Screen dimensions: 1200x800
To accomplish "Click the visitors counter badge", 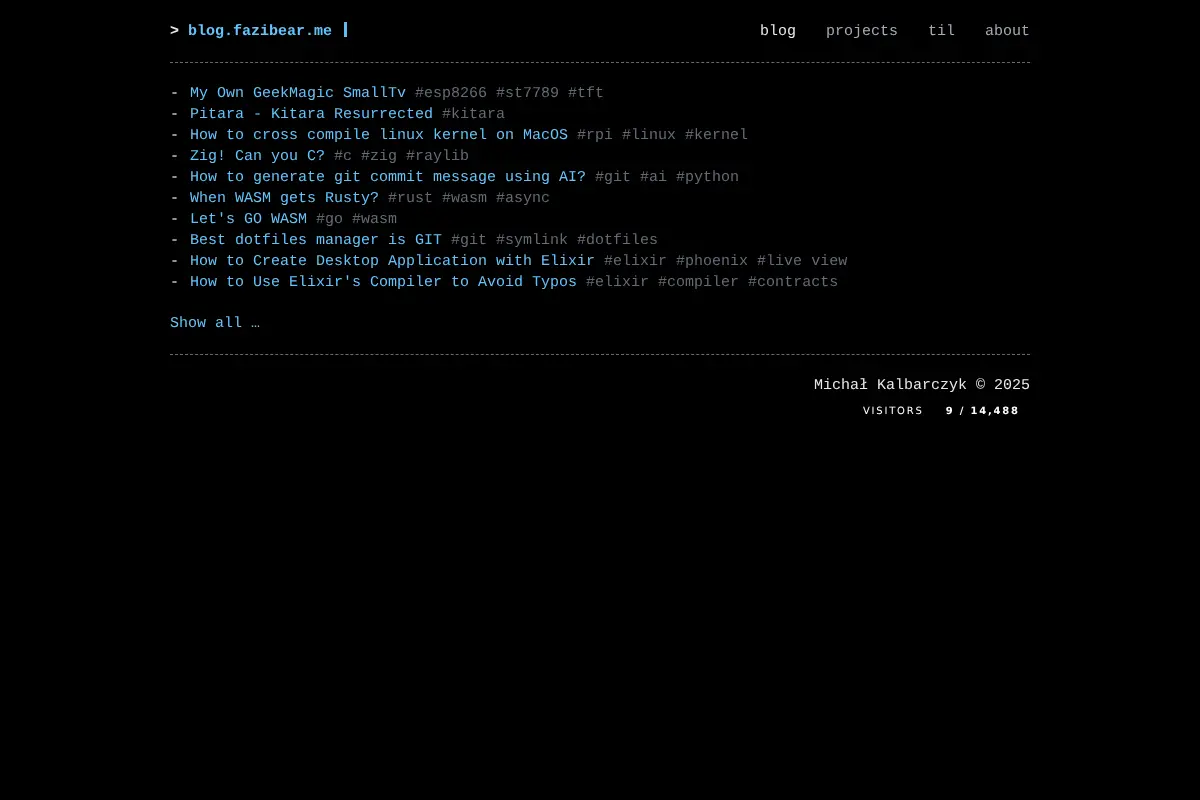I will point(941,410).
